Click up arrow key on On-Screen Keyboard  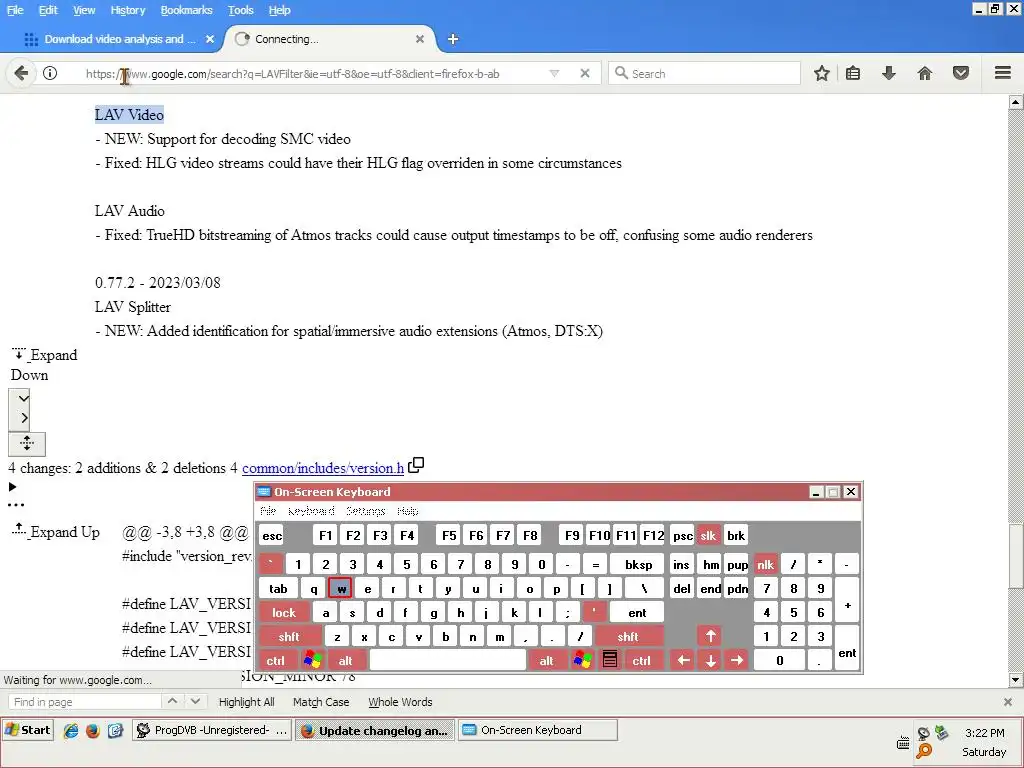coord(711,635)
